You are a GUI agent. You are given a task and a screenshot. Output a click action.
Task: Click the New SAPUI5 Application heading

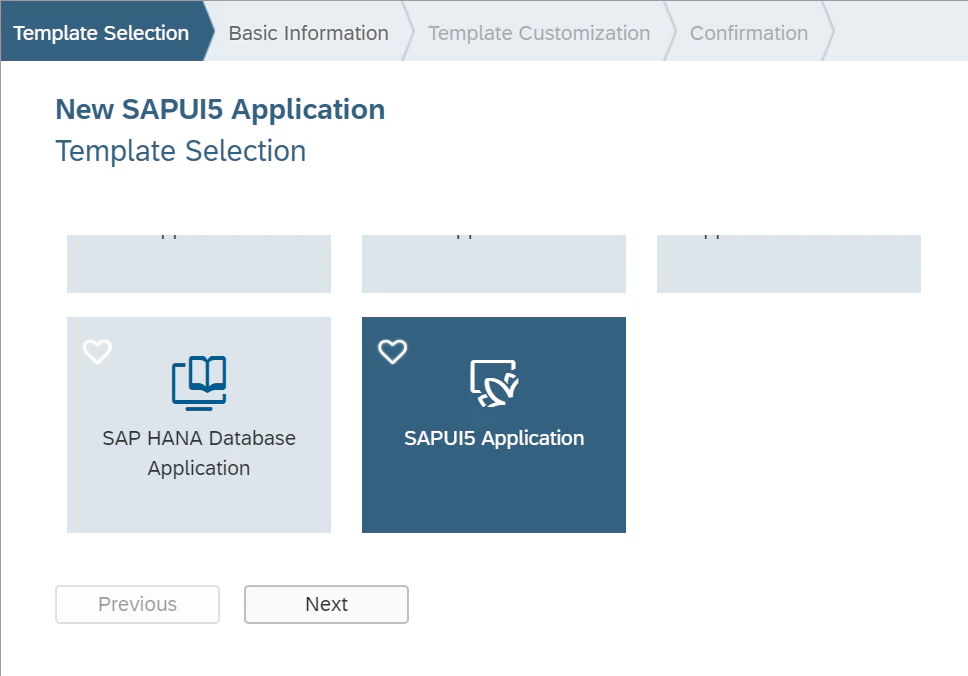[220, 110]
